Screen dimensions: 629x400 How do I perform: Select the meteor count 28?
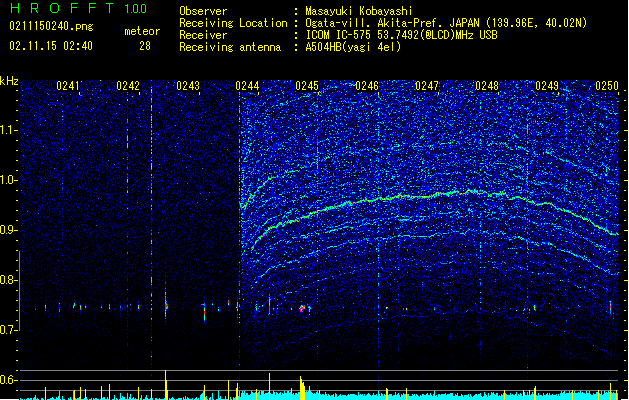tap(145, 46)
